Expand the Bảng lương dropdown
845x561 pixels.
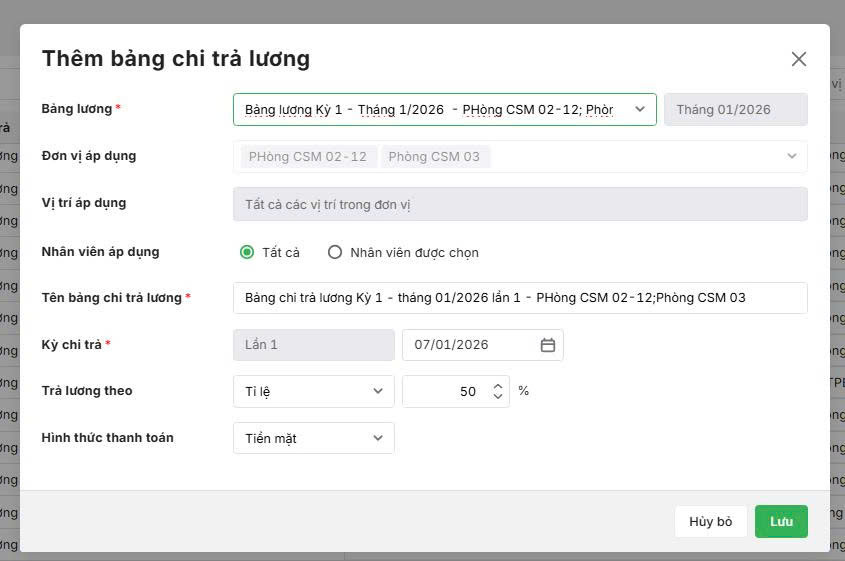(640, 109)
